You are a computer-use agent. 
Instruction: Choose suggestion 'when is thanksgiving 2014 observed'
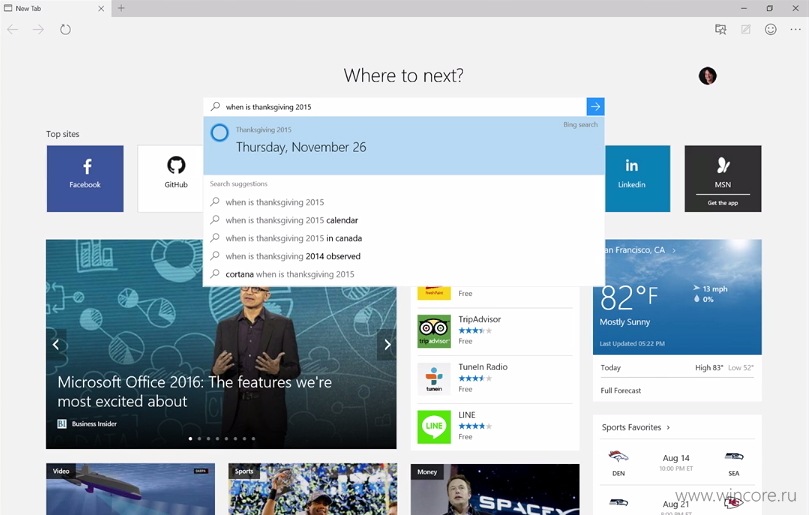point(404,256)
